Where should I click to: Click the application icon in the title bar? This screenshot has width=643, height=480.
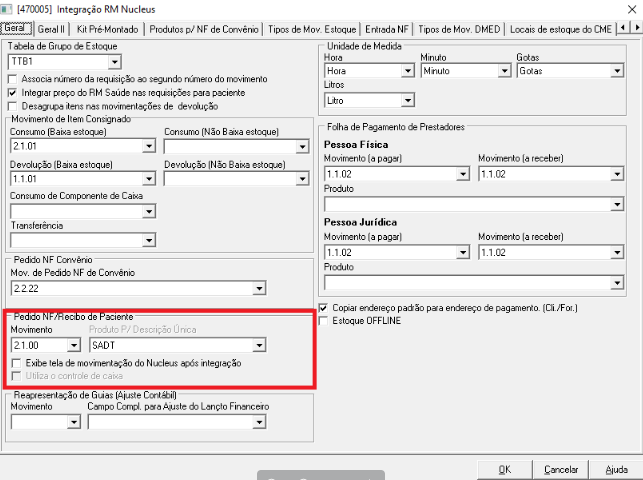point(7,9)
